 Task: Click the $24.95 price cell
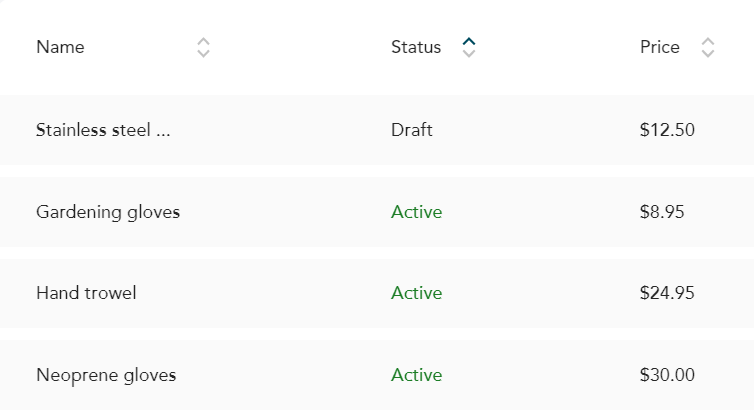tap(667, 293)
